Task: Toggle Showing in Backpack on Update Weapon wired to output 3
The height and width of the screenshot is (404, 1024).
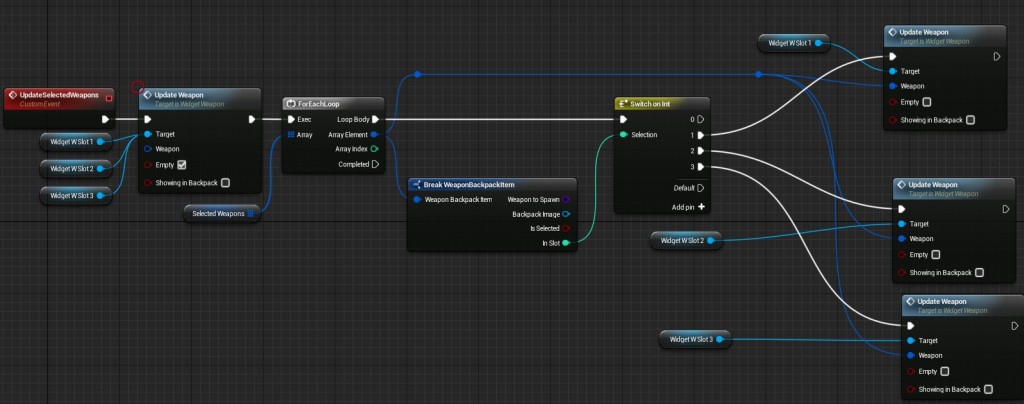Action: point(988,389)
